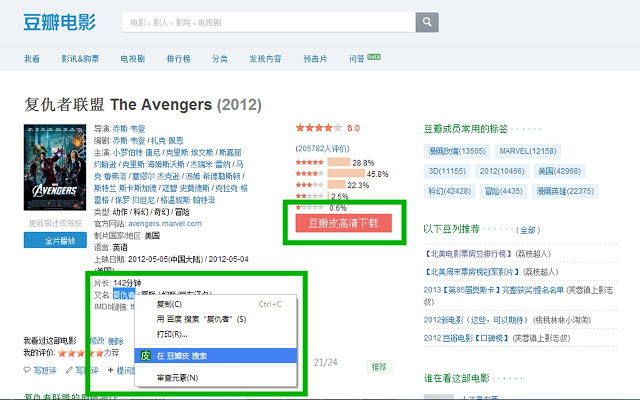
Task: Choose 用百度搜索"复仇者" in the context menu
Action: [x=216, y=319]
